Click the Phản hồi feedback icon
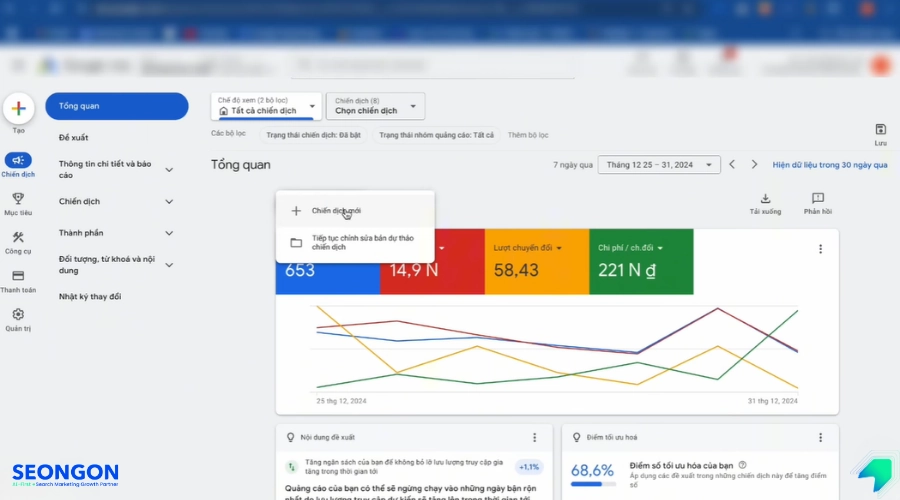Image resolution: width=900 pixels, height=500 pixels. (818, 199)
